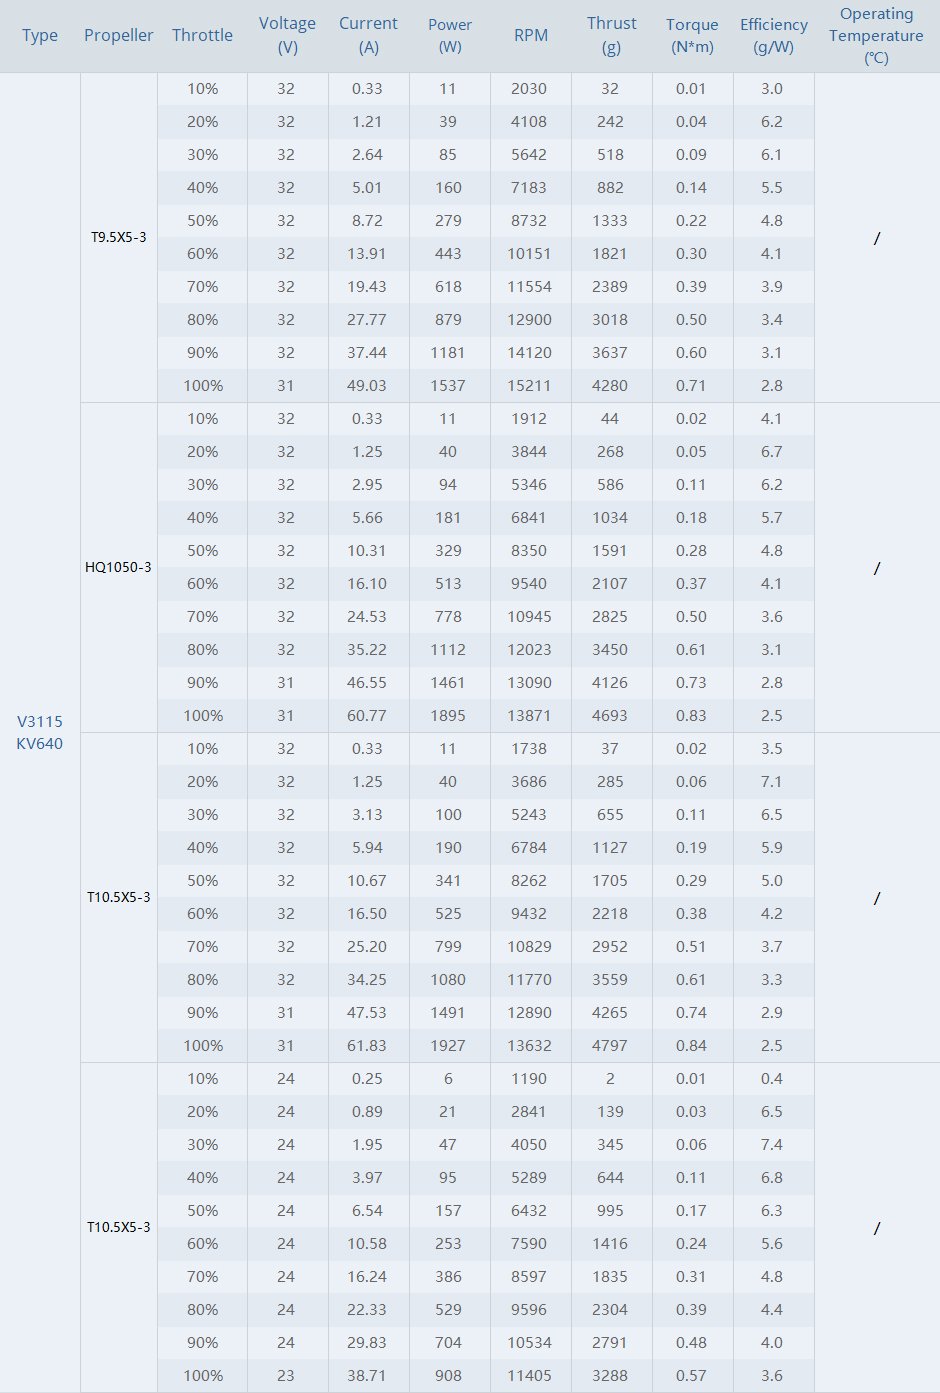940x1393 pixels.
Task: Click the Thrust (g) column header
Action: pyautogui.click(x=612, y=35)
